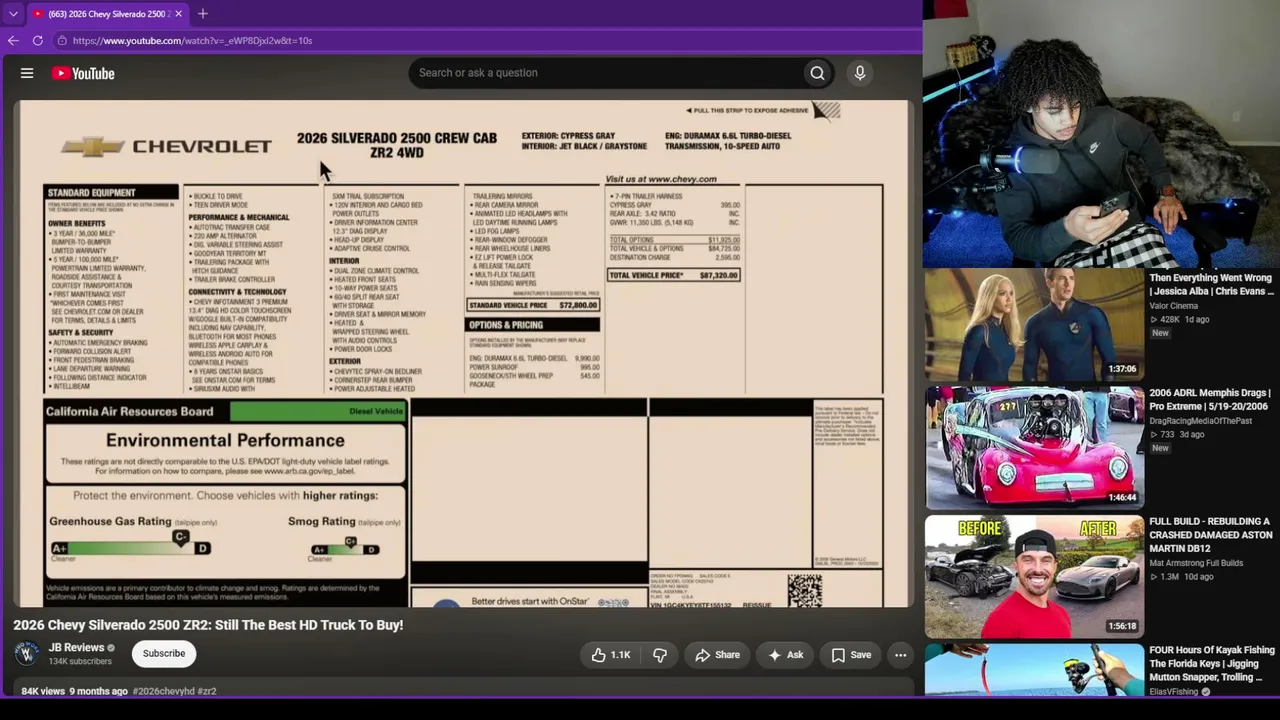Click the '1:46:44' duration badge
The height and width of the screenshot is (720, 1280).
pyautogui.click(x=1121, y=498)
